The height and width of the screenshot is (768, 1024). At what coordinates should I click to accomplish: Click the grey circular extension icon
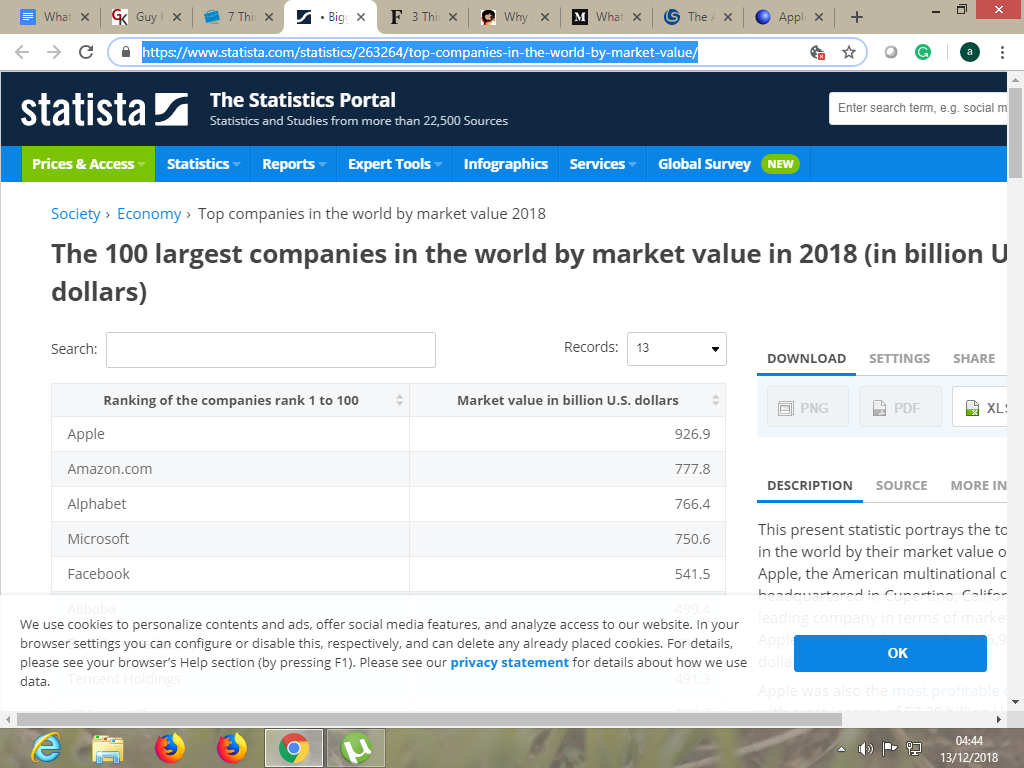pos(891,52)
